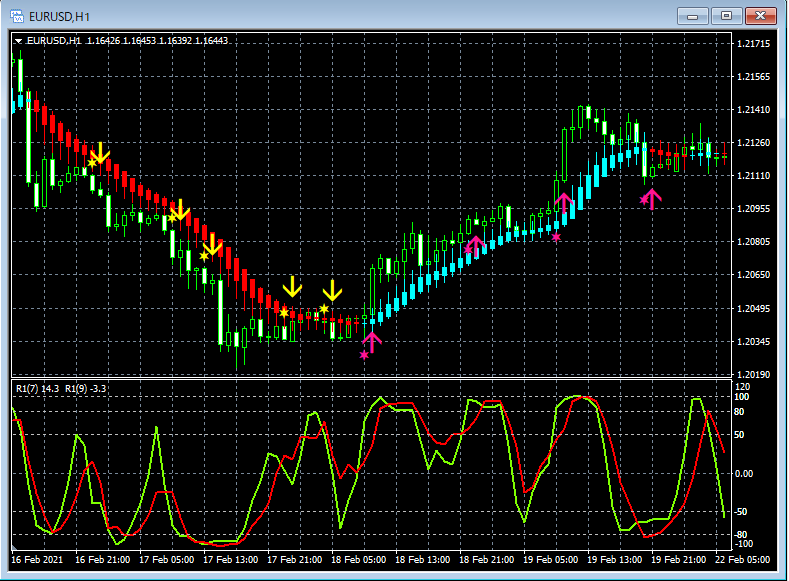Click indicator level 120 on oscillator scale
The image size is (789, 581).
point(742,387)
